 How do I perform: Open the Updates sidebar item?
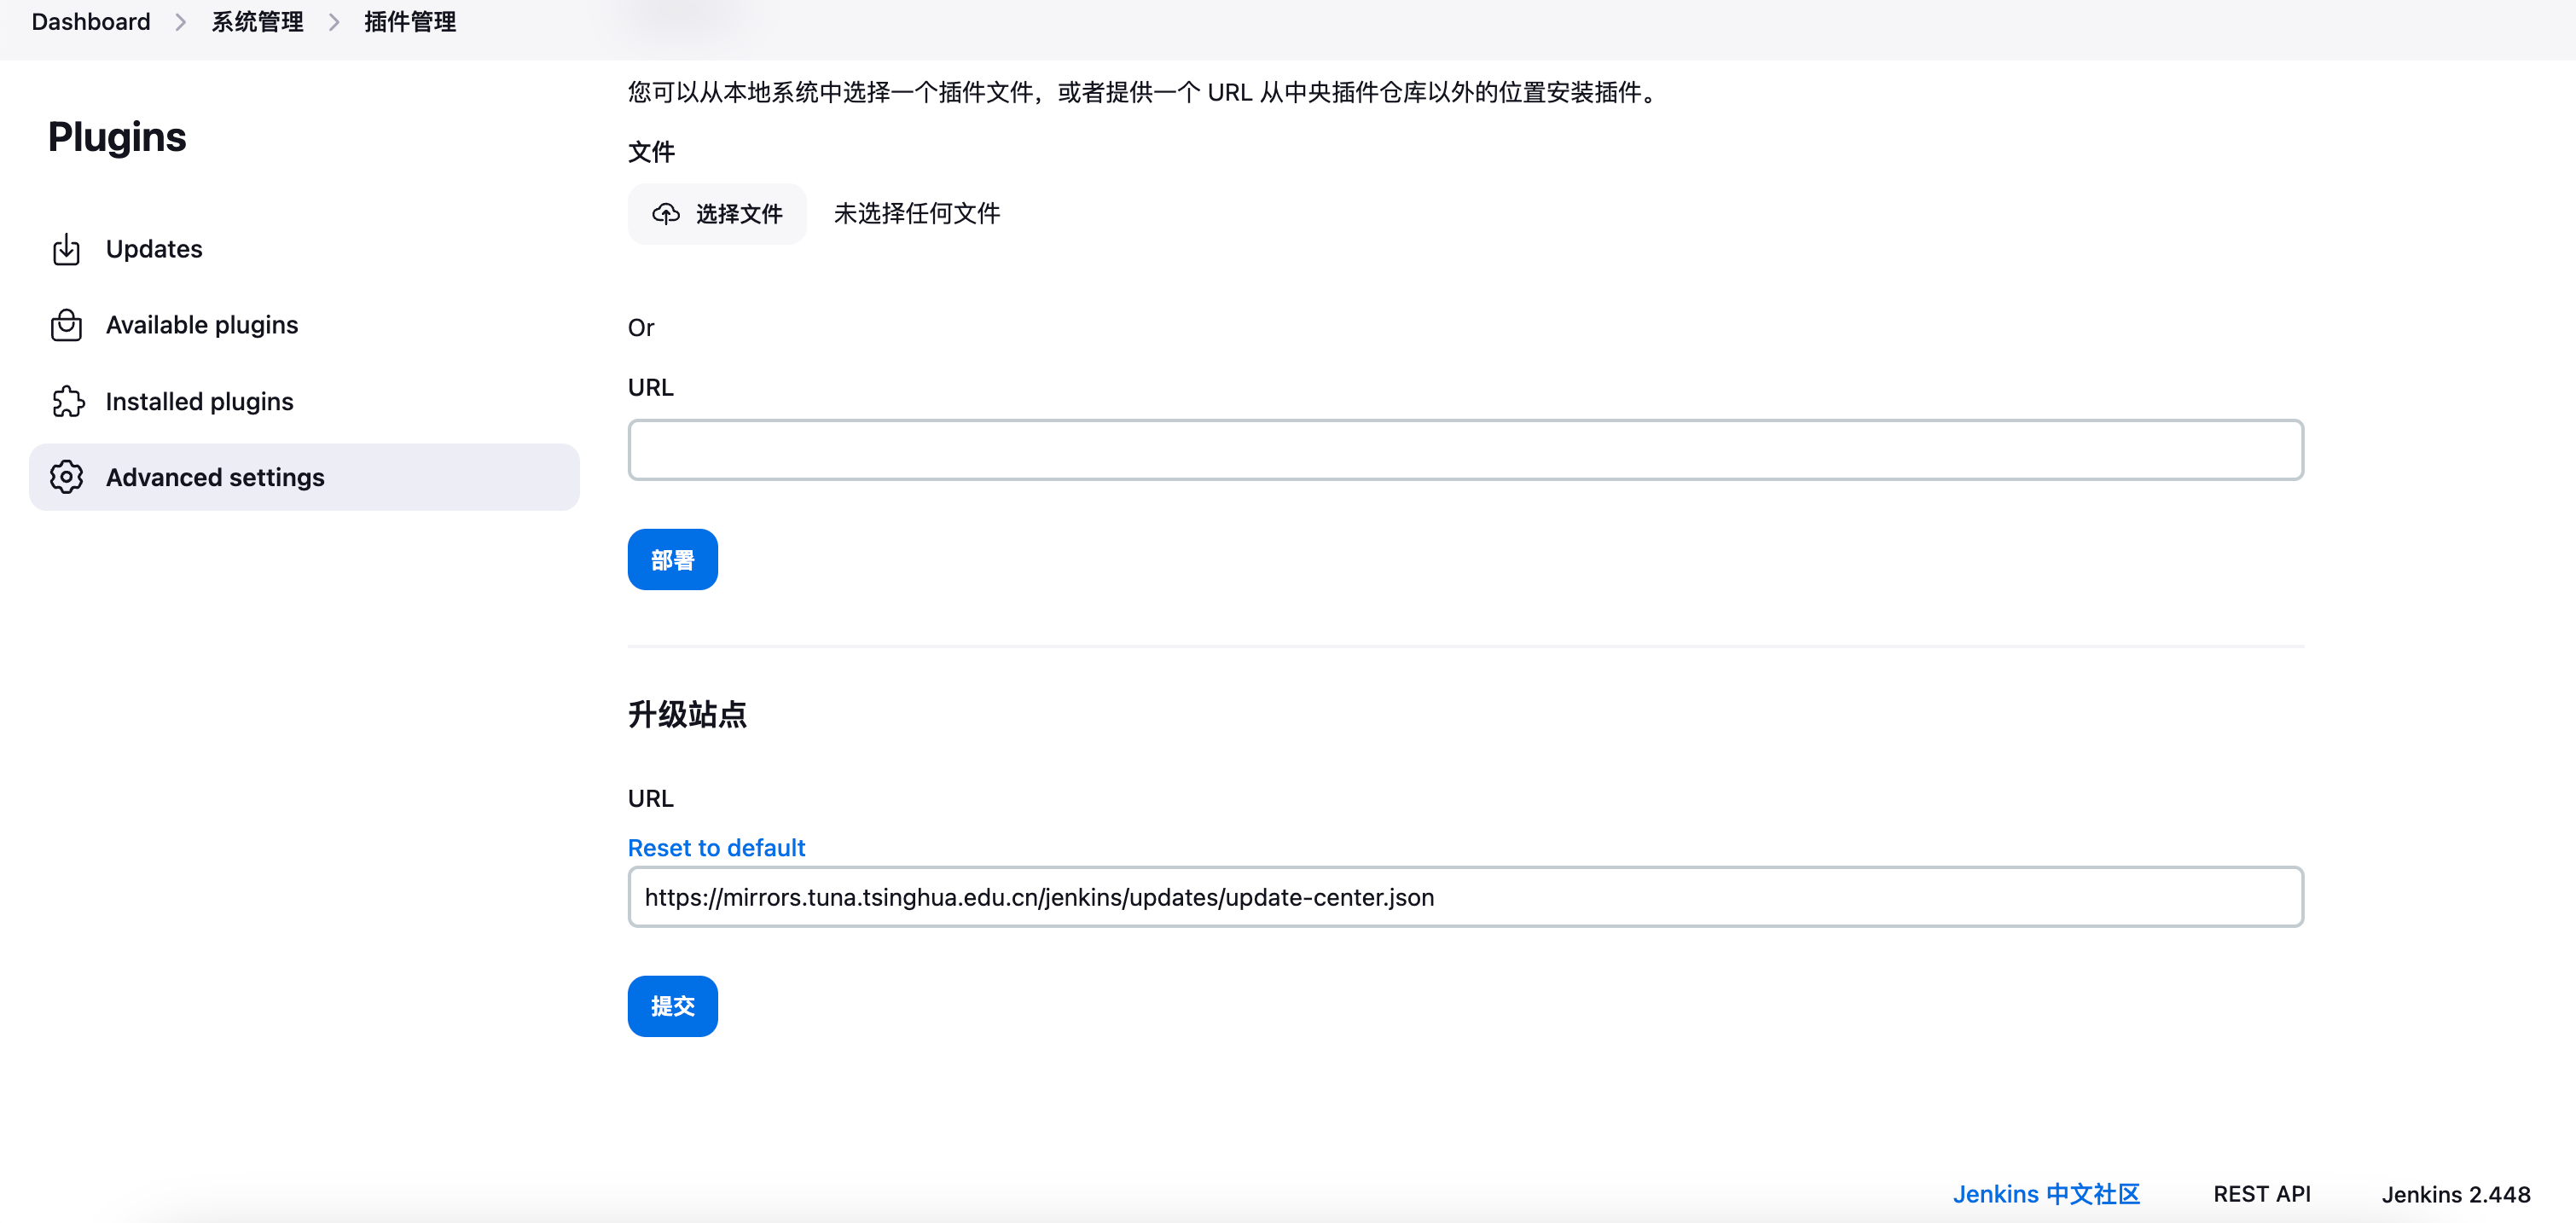[154, 249]
